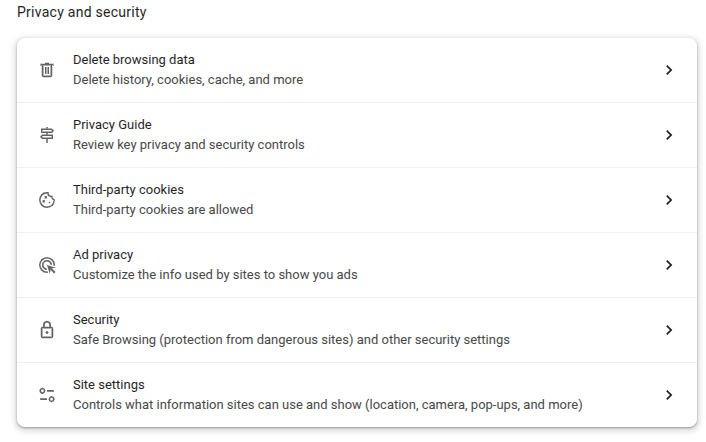Image resolution: width=706 pixels, height=442 pixels.
Task: Click the Safe Browsing description under Security
Action: (x=291, y=340)
